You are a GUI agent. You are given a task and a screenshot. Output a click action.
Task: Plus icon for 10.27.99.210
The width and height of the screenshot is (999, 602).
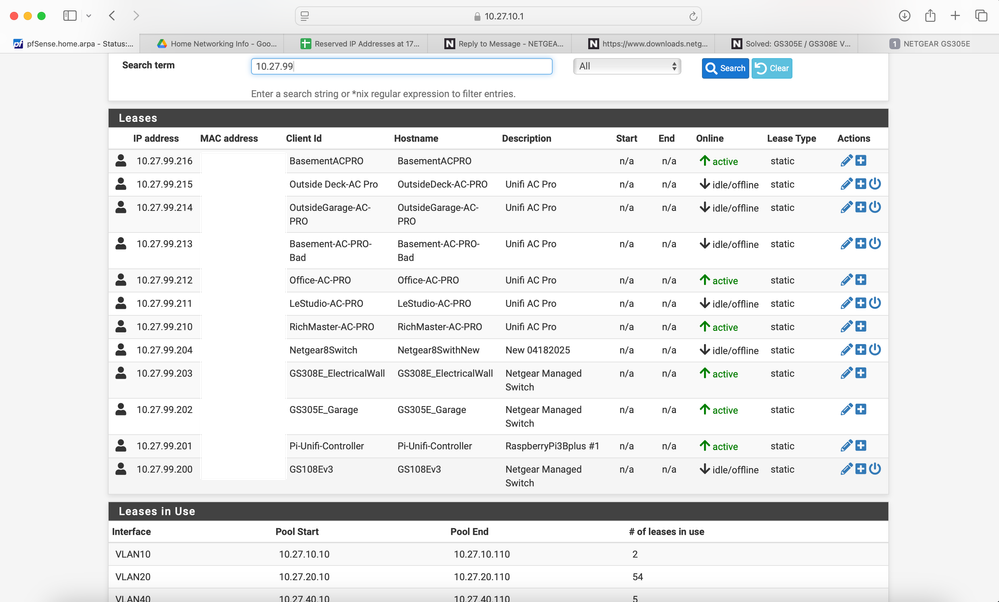(861, 326)
